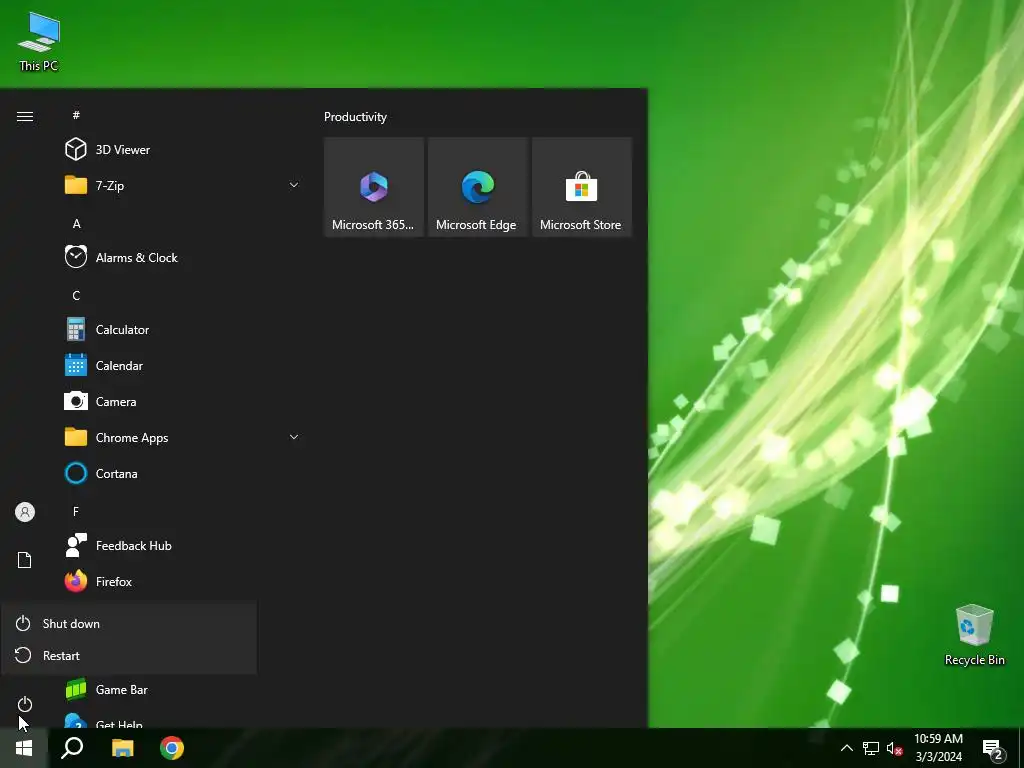
Task: Click the Chrome Apps folder icon
Action: (x=76, y=438)
